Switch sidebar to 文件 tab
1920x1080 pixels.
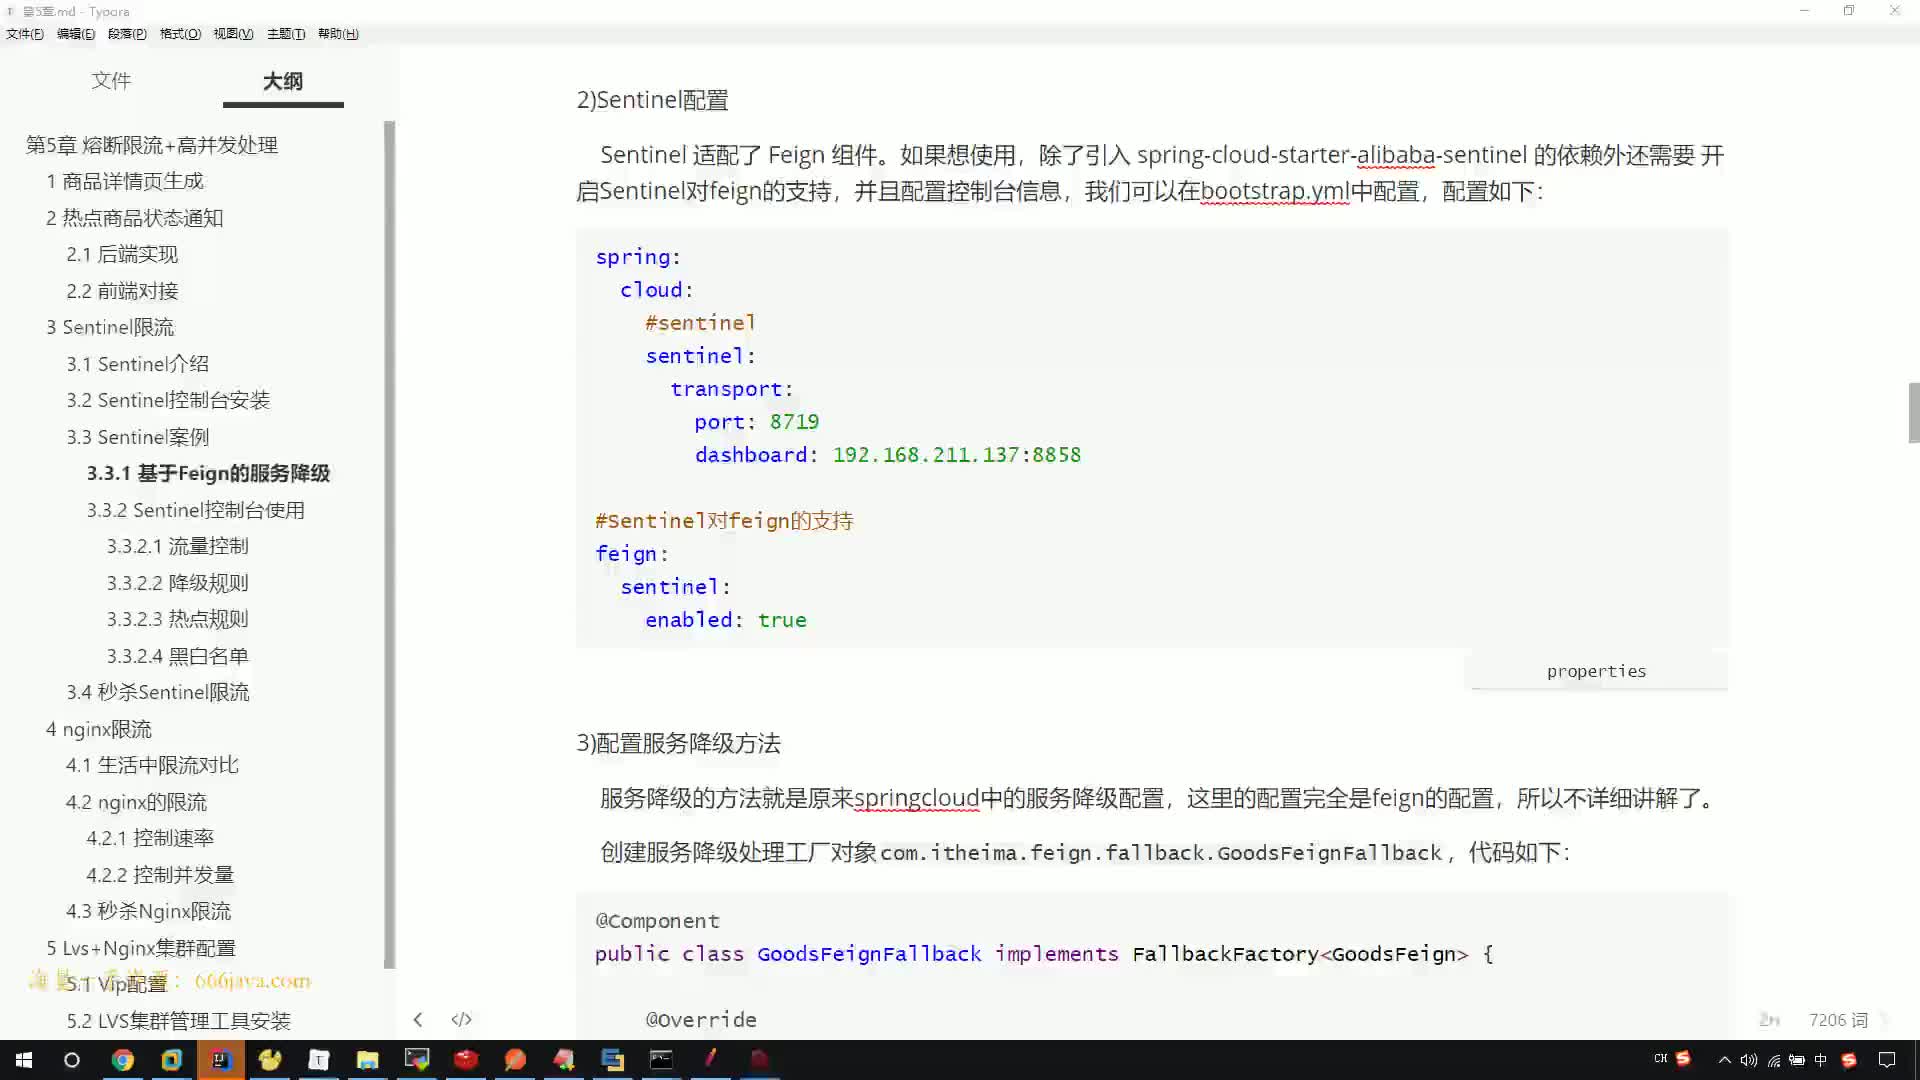(111, 80)
